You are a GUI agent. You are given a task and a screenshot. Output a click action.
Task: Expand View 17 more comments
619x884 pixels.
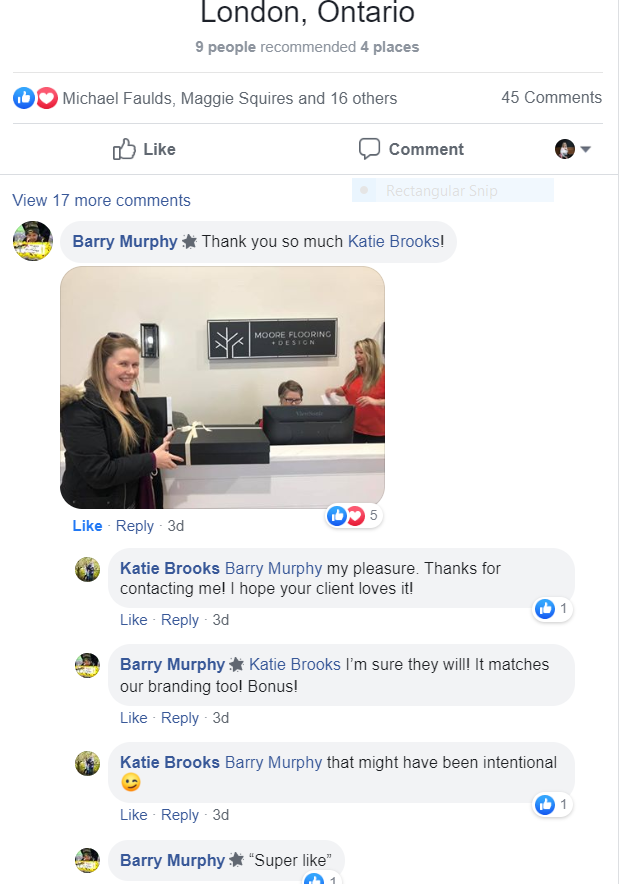[x=101, y=200]
